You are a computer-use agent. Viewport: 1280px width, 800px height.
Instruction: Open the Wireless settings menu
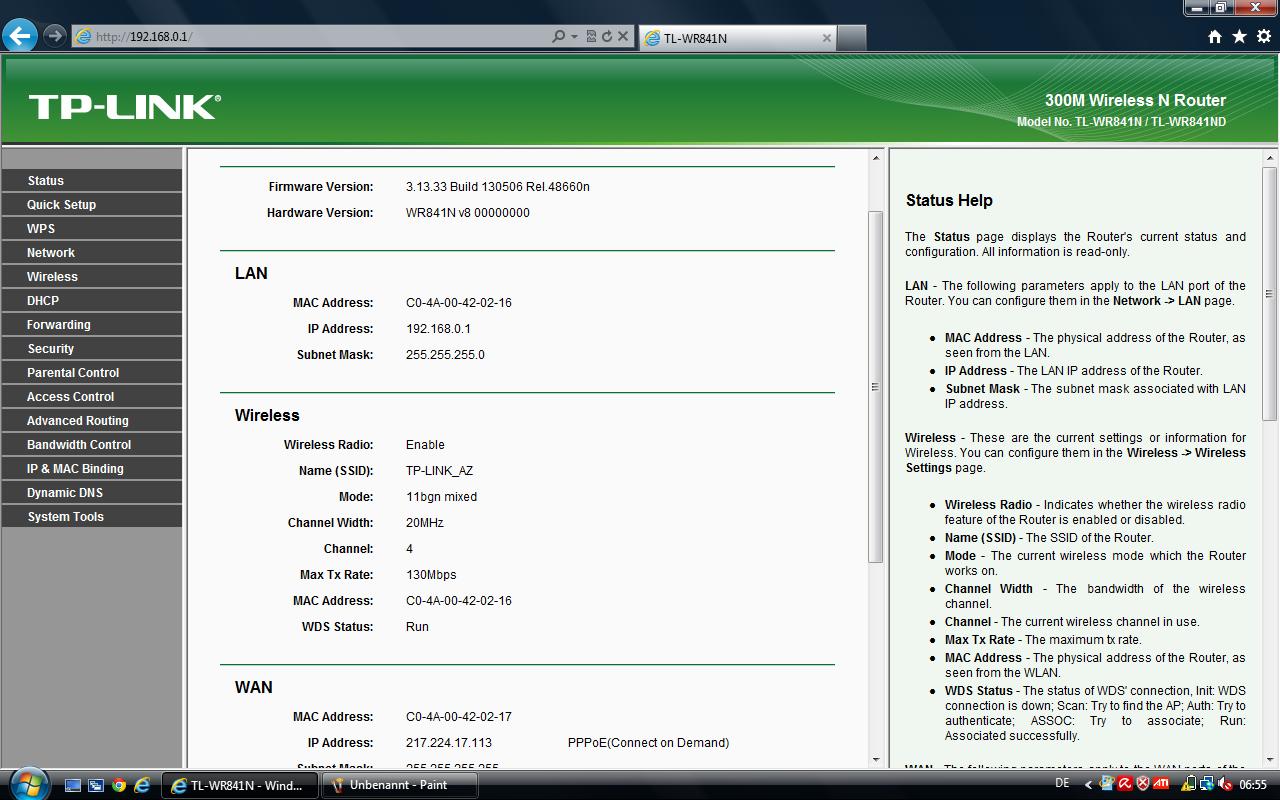[x=92, y=276]
